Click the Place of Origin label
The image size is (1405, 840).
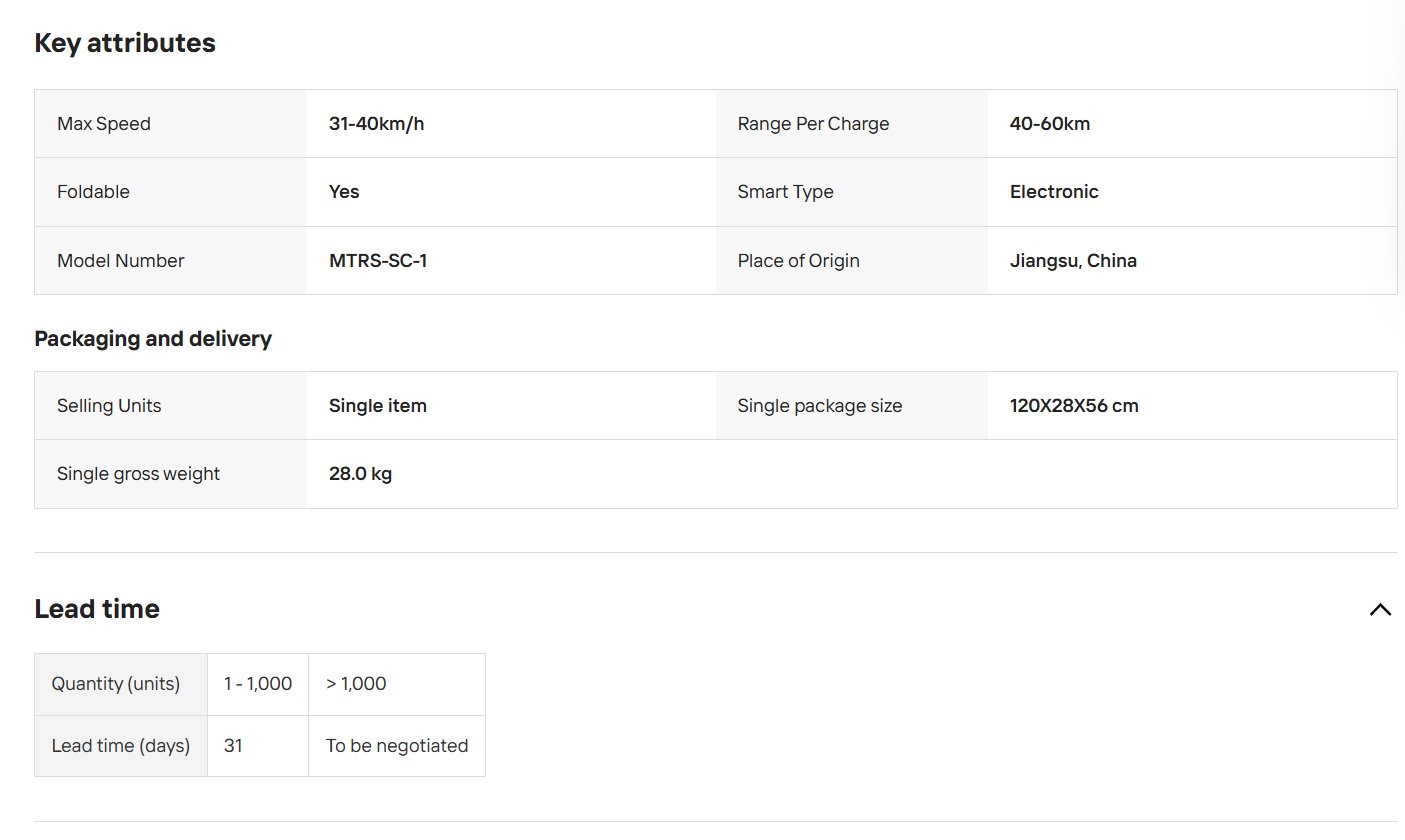pos(798,261)
